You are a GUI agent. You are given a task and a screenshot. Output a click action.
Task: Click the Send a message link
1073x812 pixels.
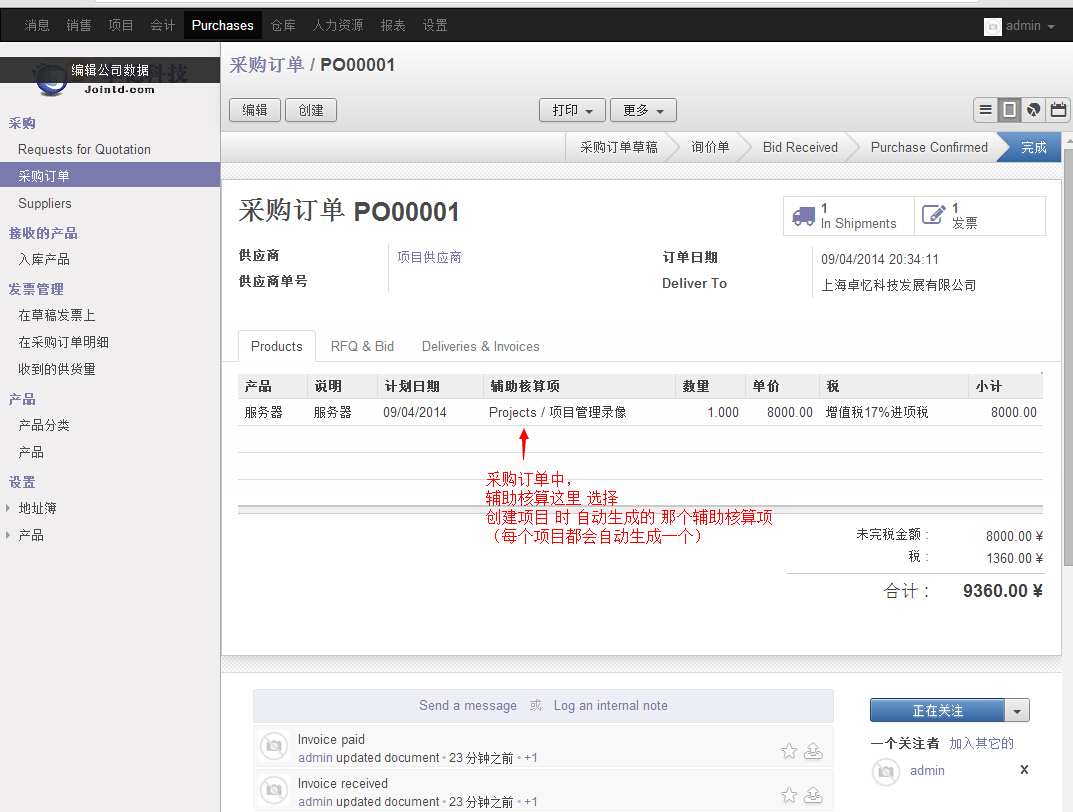[x=468, y=705]
